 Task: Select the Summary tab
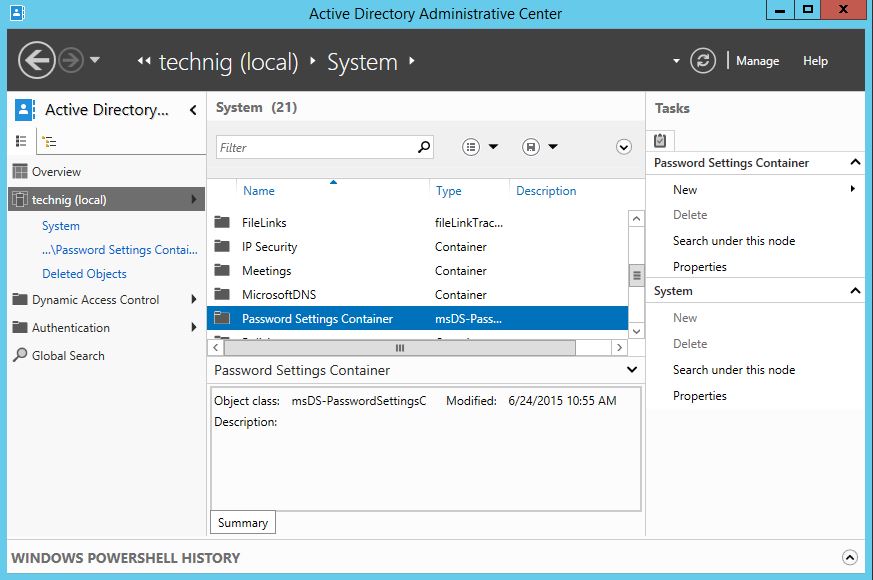[x=243, y=523]
